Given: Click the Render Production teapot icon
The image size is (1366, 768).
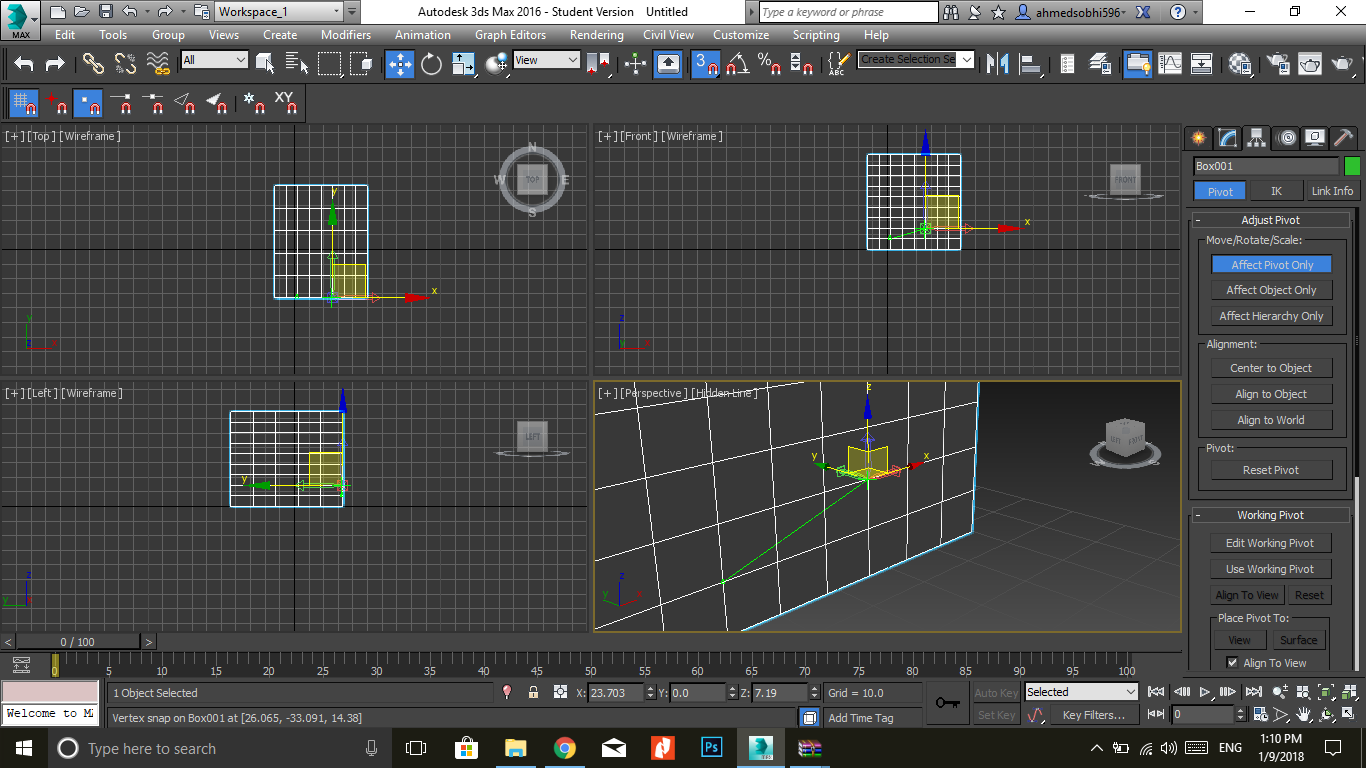Looking at the screenshot, I should click(1341, 64).
